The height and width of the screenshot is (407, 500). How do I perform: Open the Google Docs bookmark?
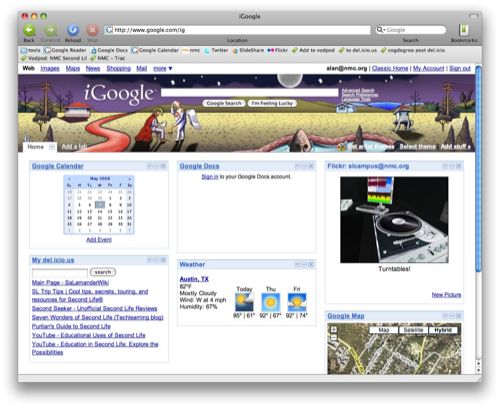coord(109,50)
